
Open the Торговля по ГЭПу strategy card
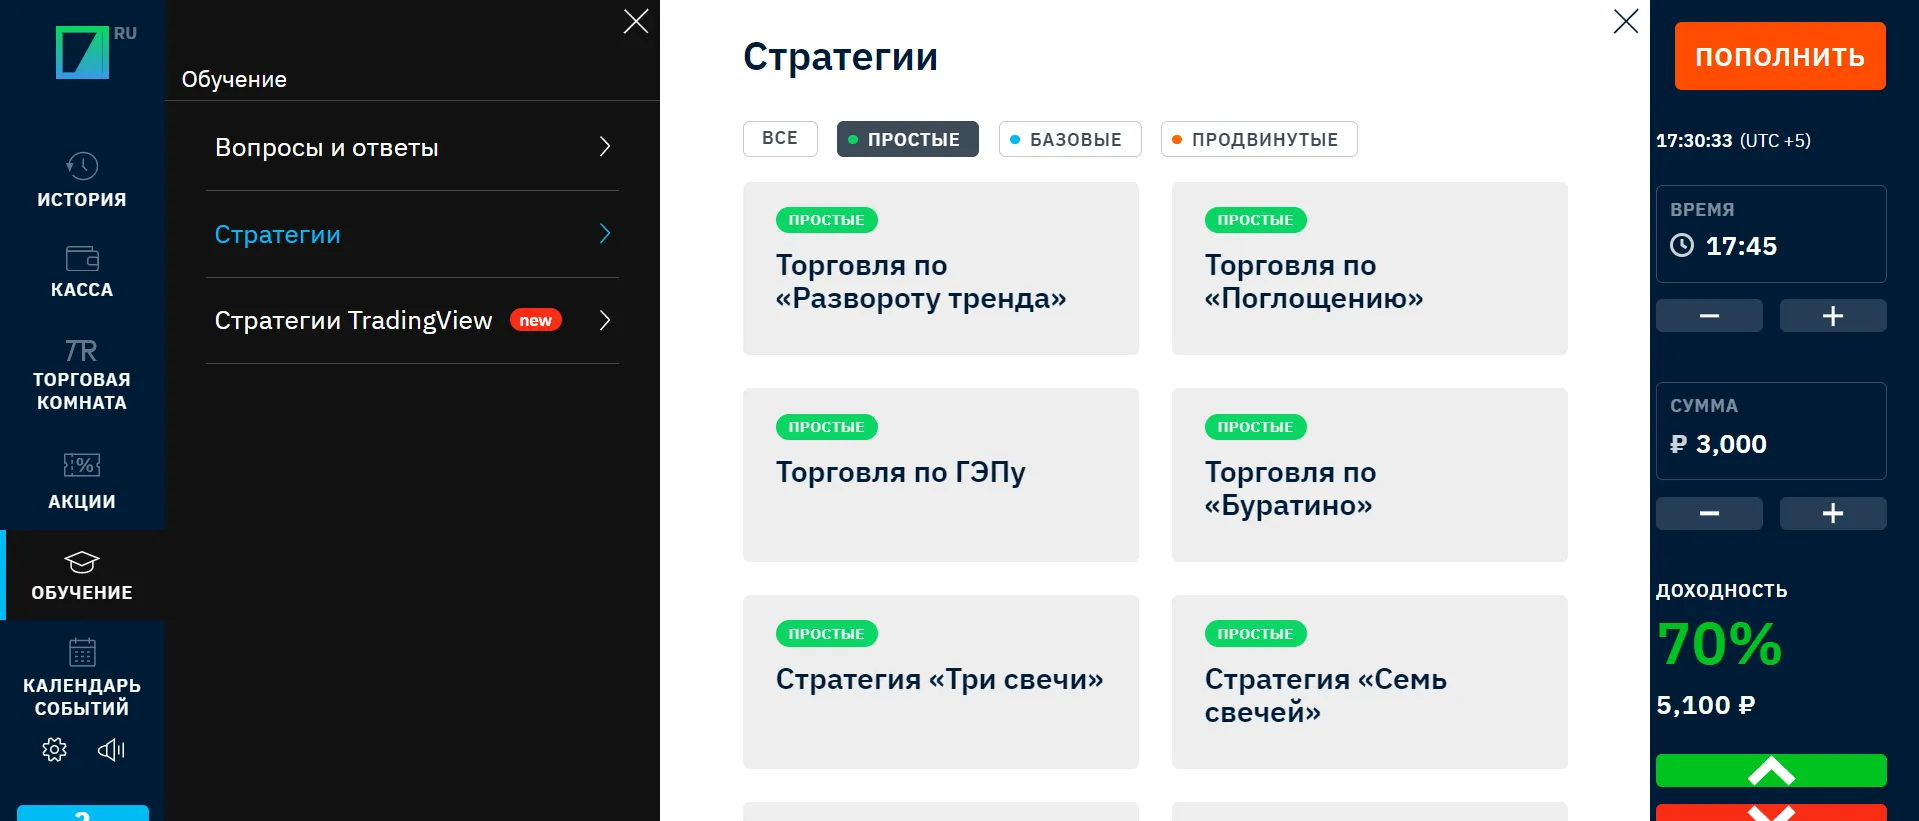click(x=940, y=474)
